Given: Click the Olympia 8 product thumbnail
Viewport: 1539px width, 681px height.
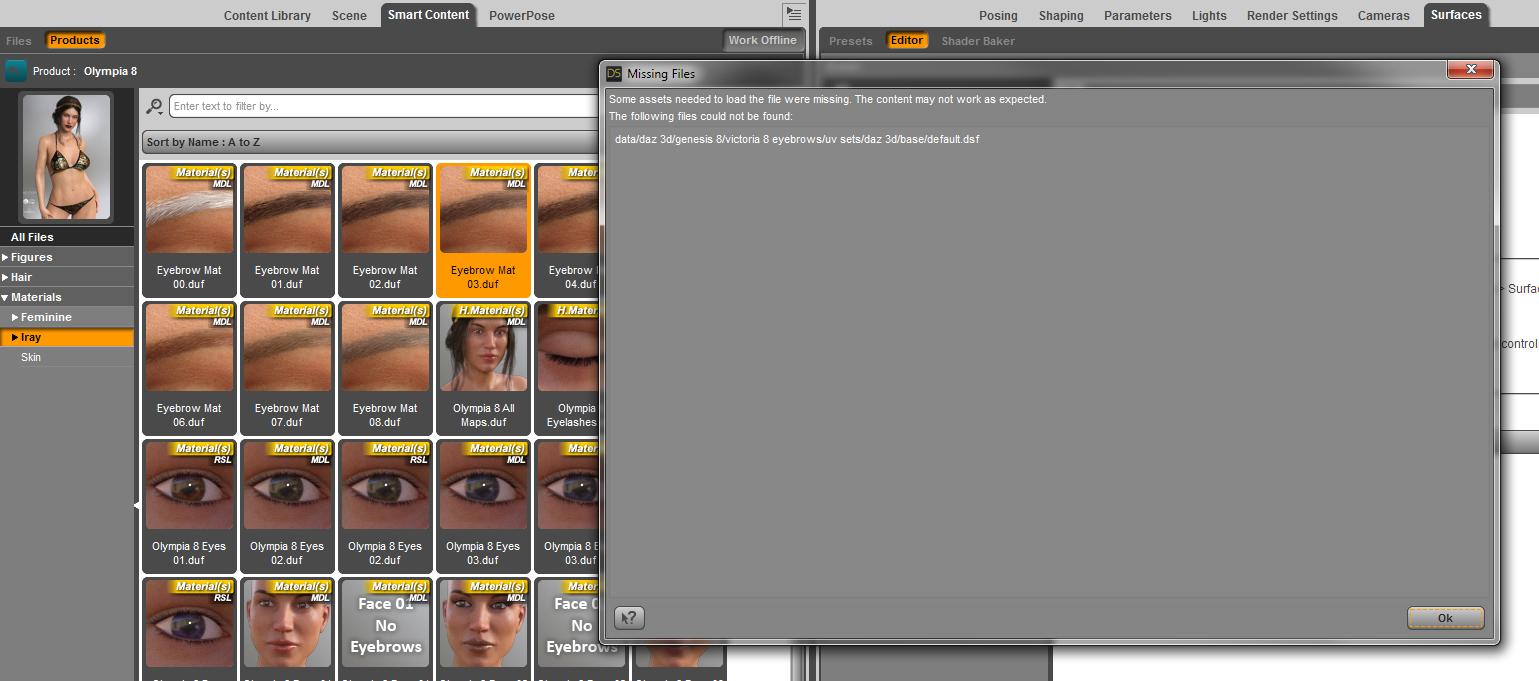Looking at the screenshot, I should pos(66,157).
